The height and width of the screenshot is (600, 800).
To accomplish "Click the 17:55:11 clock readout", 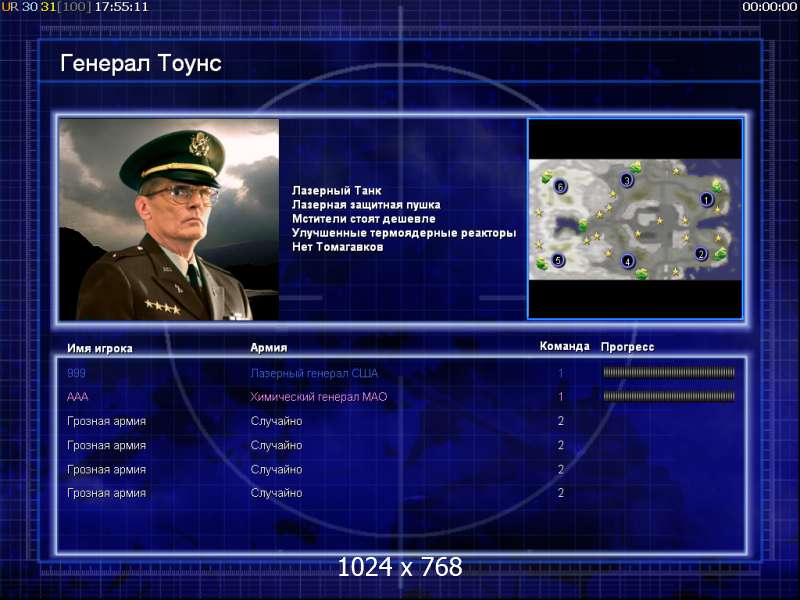I will 121,7.
